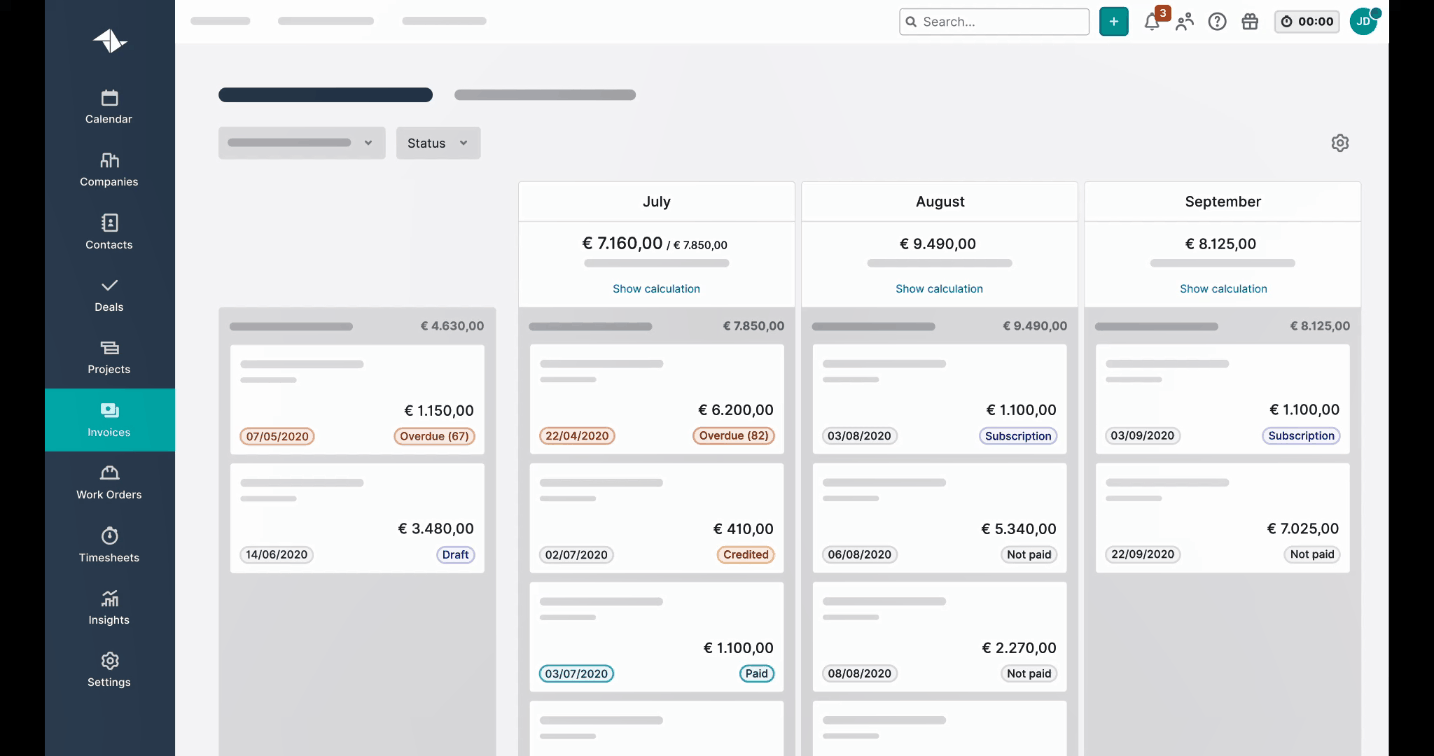Viewport: 1434px width, 756px height.
Task: Show calculation for August
Action: (939, 289)
